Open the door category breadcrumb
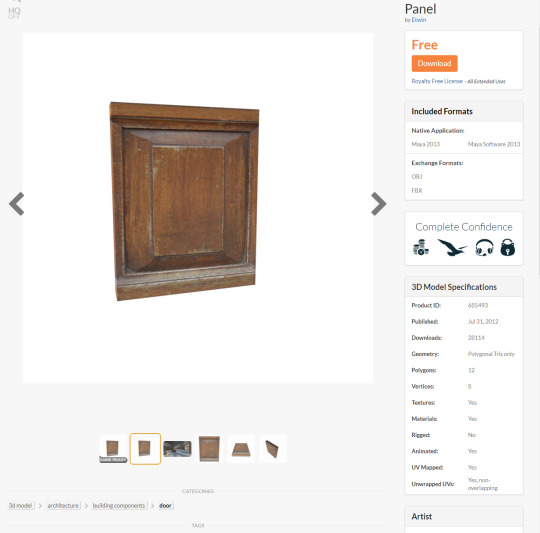 point(166,505)
